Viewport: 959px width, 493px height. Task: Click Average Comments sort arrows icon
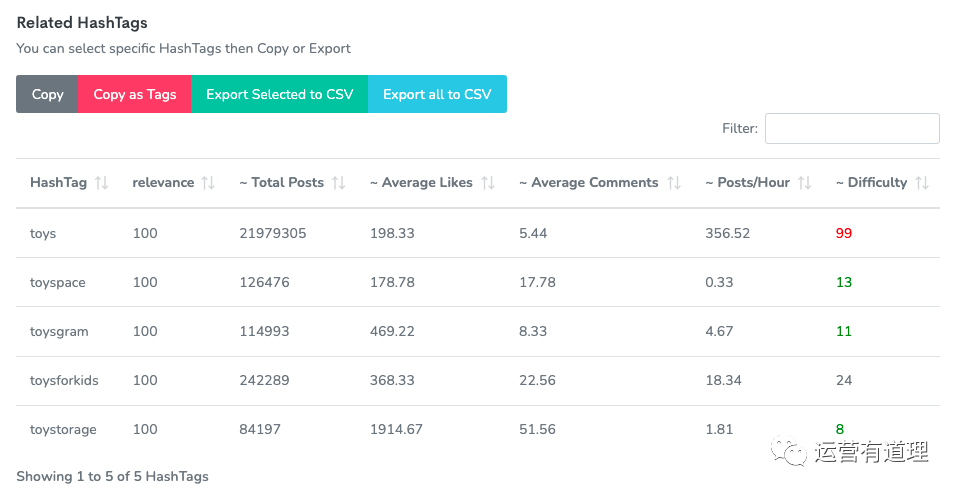click(x=673, y=183)
